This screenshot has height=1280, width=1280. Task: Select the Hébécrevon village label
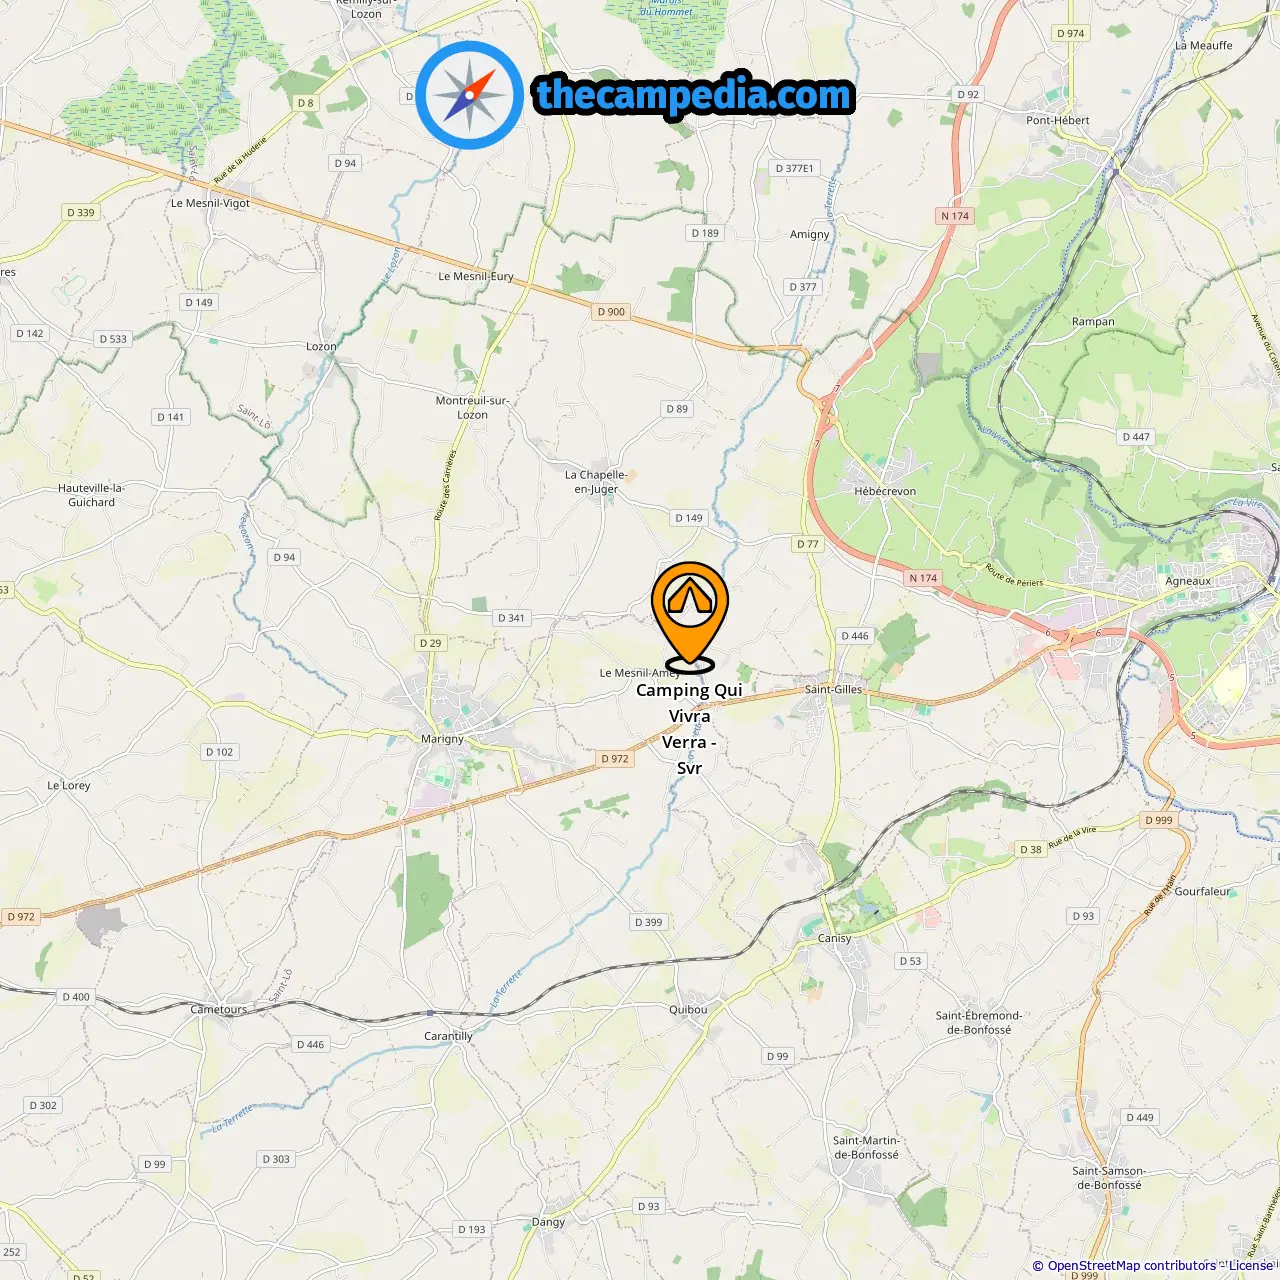[885, 491]
